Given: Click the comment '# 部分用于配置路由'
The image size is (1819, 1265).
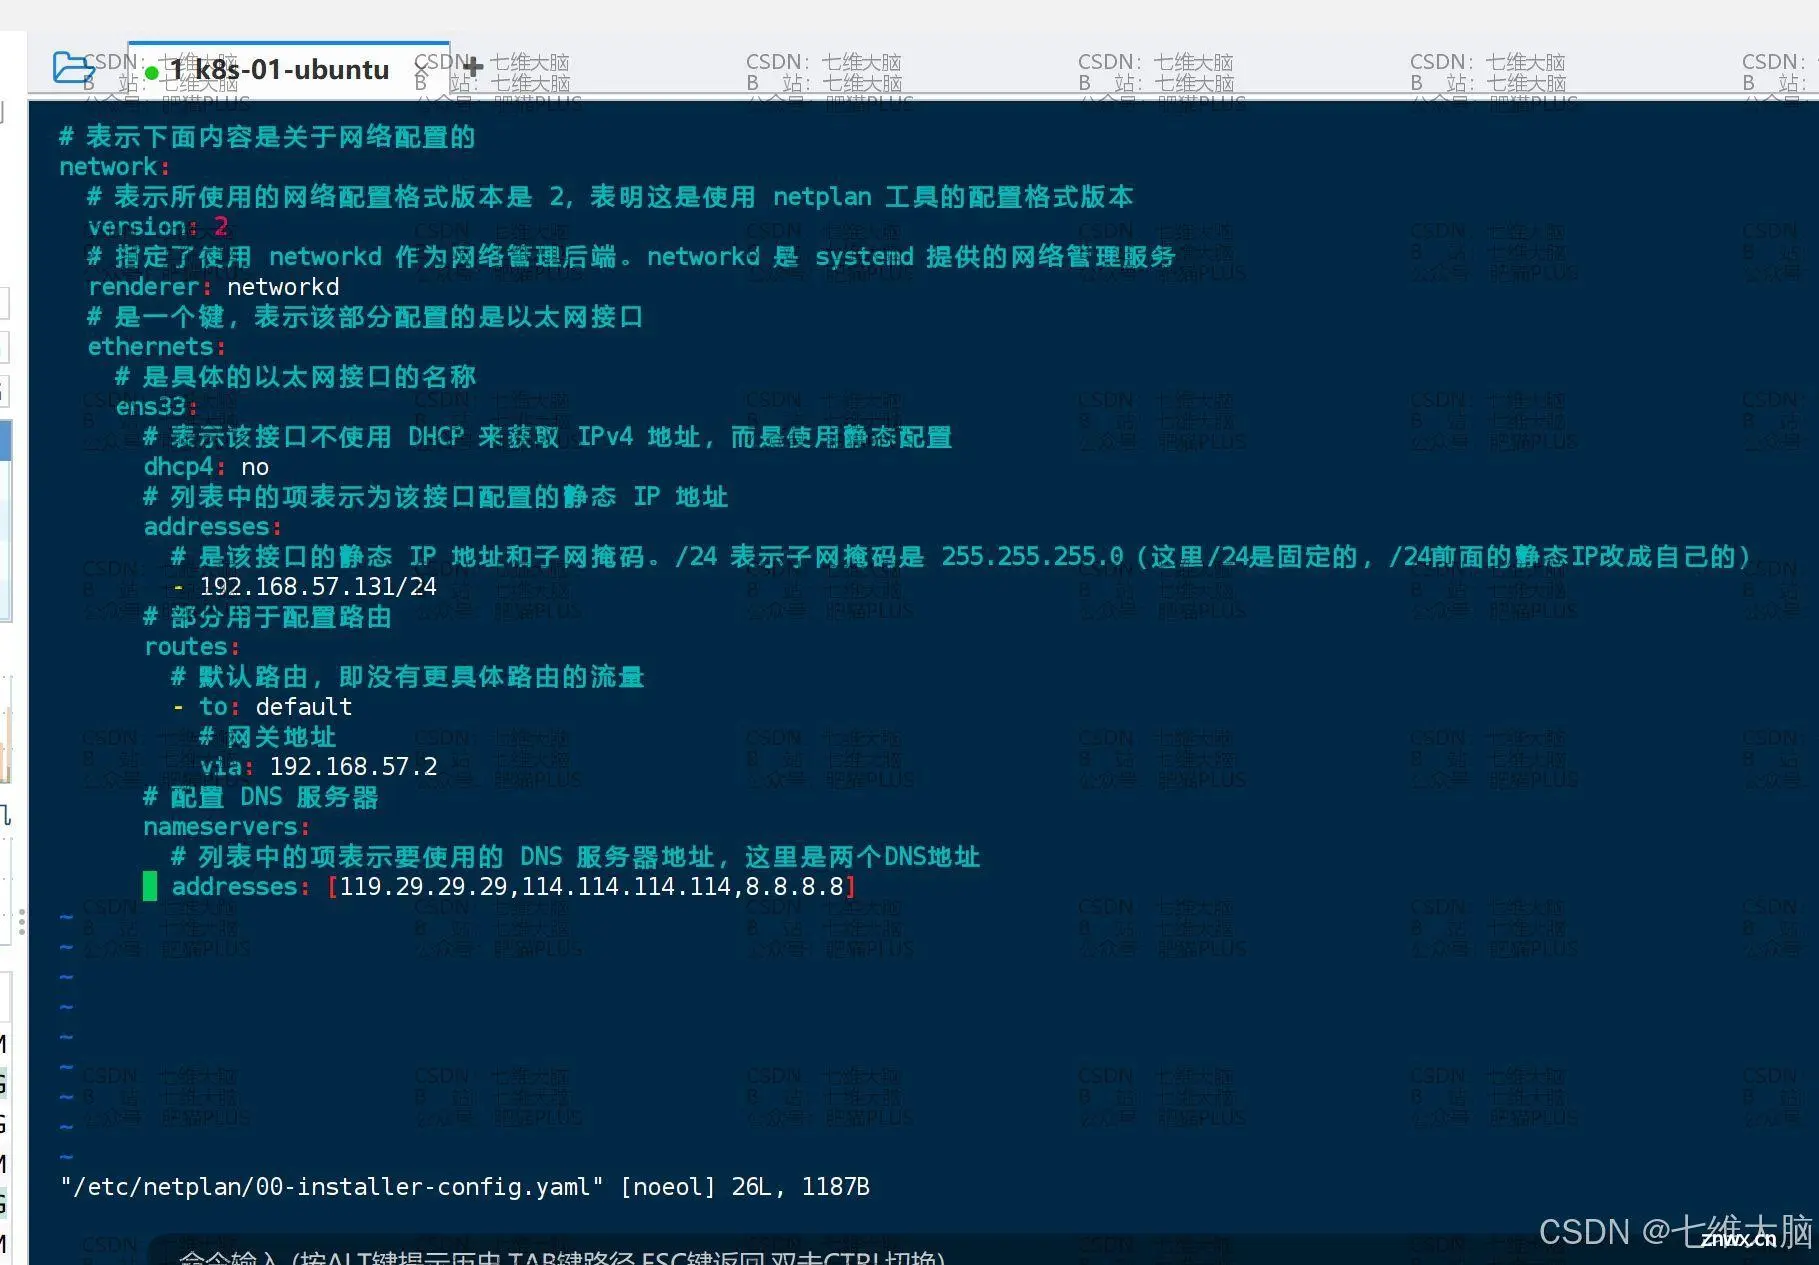Looking at the screenshot, I should 267,617.
